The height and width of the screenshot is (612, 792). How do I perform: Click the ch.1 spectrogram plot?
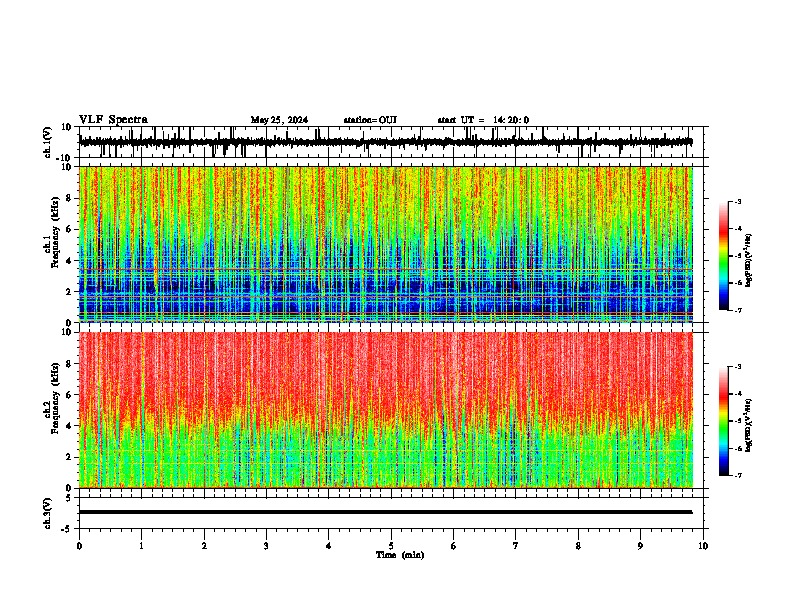(x=385, y=244)
